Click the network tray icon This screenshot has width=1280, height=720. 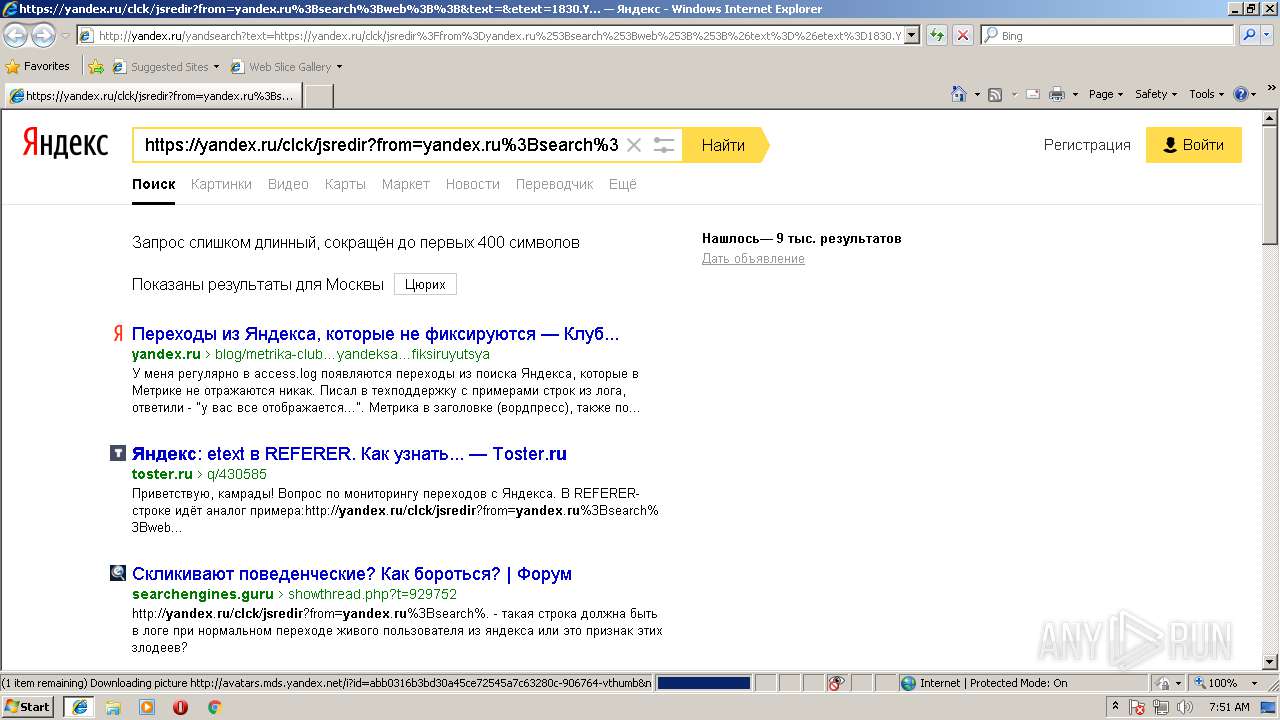1159,707
